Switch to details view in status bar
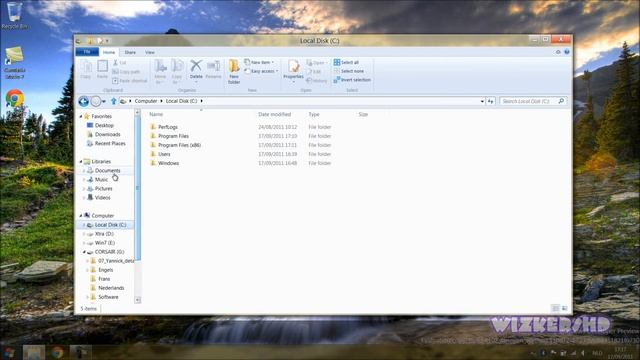This screenshot has width=640, height=360. pos(556,309)
